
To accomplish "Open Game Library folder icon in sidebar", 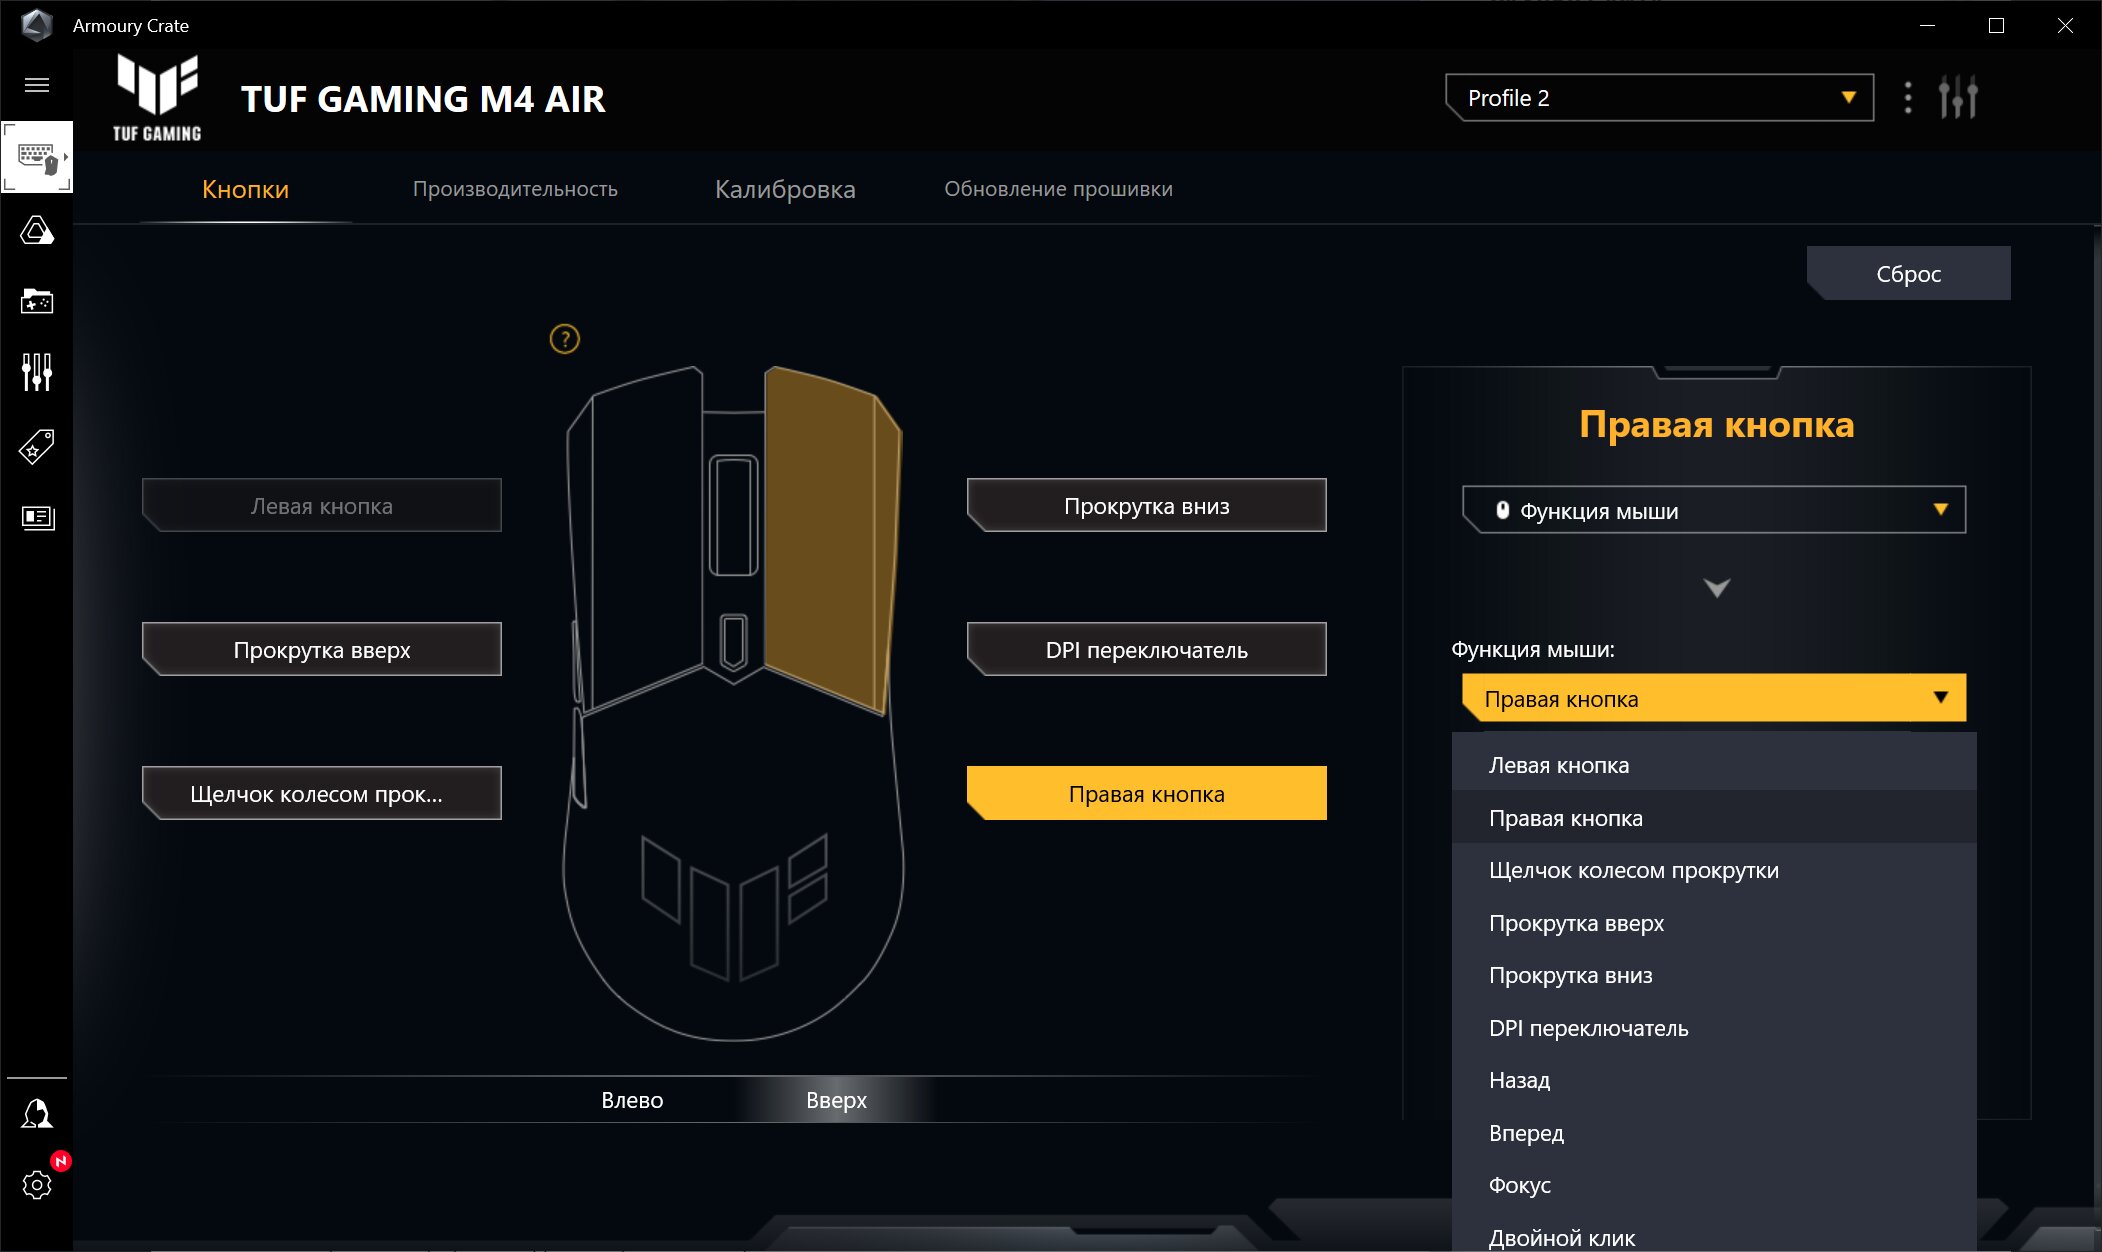I will [x=37, y=301].
